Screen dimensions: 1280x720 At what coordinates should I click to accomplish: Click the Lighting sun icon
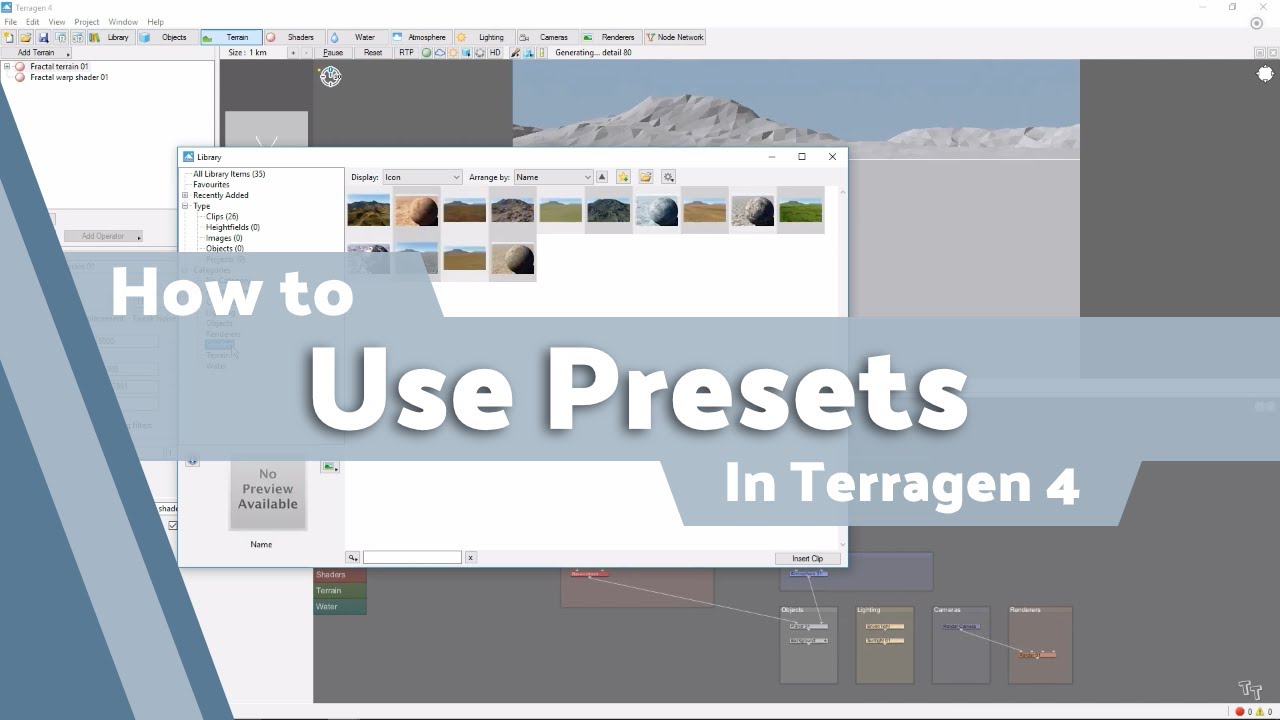(461, 37)
